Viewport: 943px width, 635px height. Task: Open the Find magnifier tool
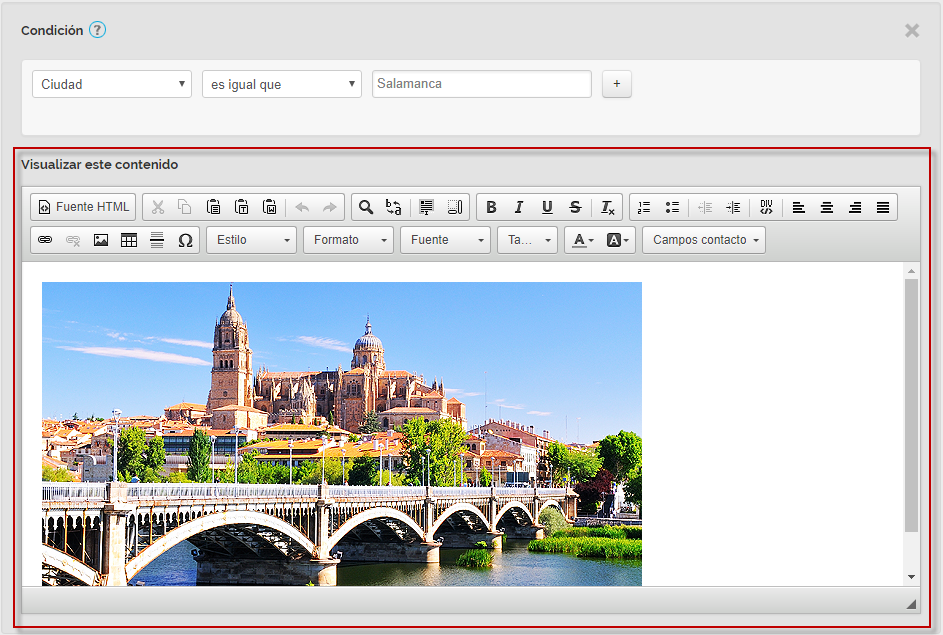(x=366, y=207)
